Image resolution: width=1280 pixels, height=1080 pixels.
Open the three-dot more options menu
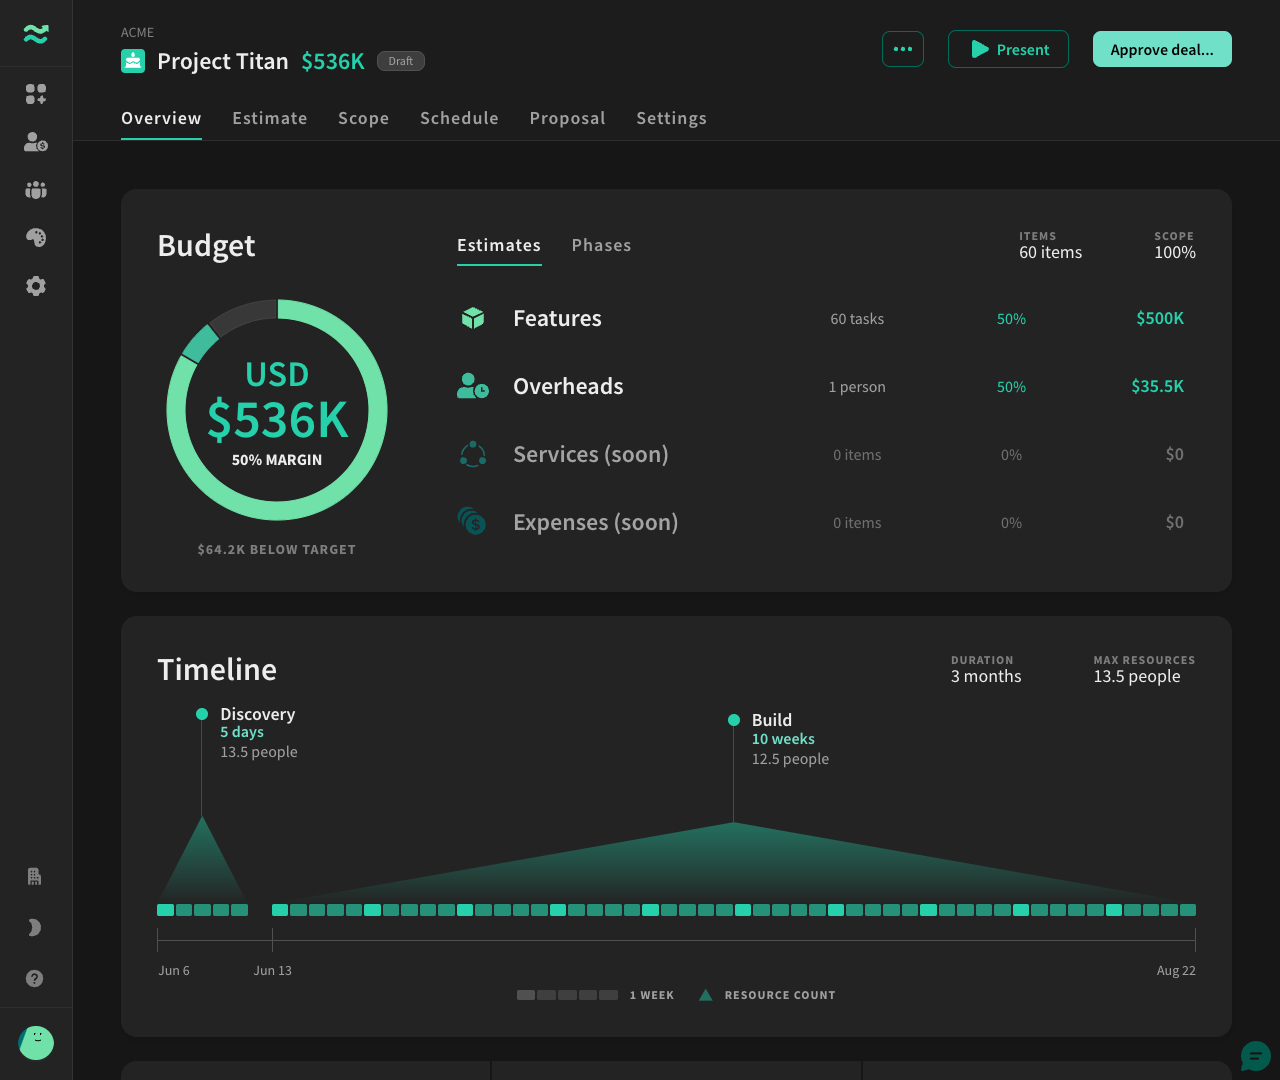903,49
